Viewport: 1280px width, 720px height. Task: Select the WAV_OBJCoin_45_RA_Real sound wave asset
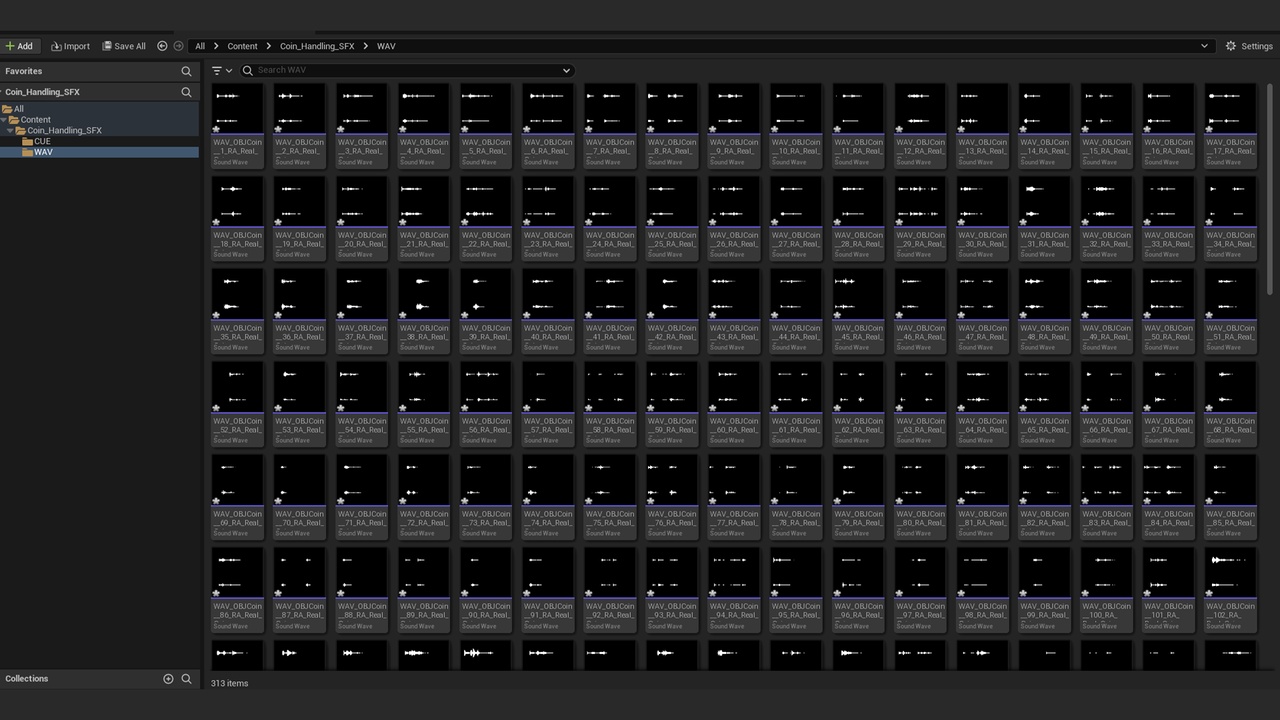click(858, 311)
